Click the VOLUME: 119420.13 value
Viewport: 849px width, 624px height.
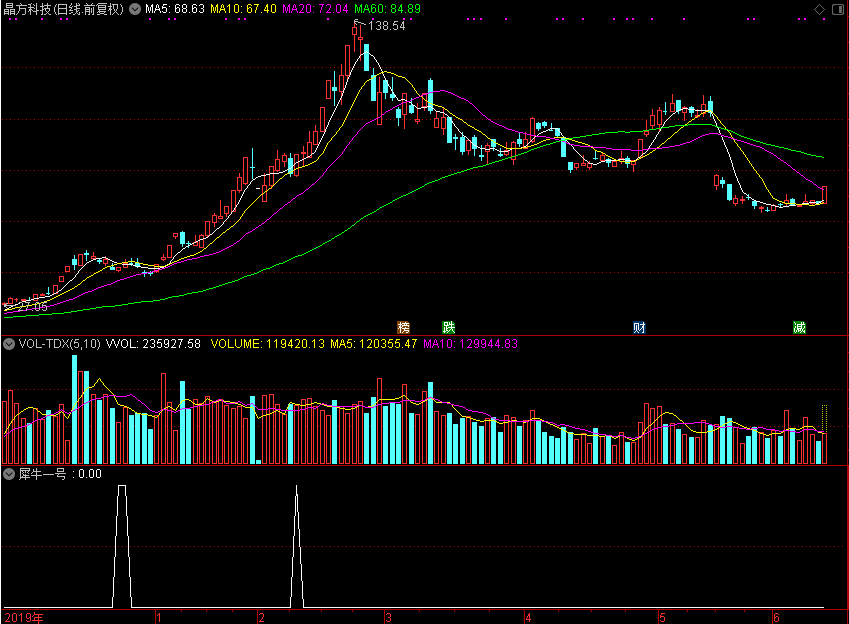267,344
